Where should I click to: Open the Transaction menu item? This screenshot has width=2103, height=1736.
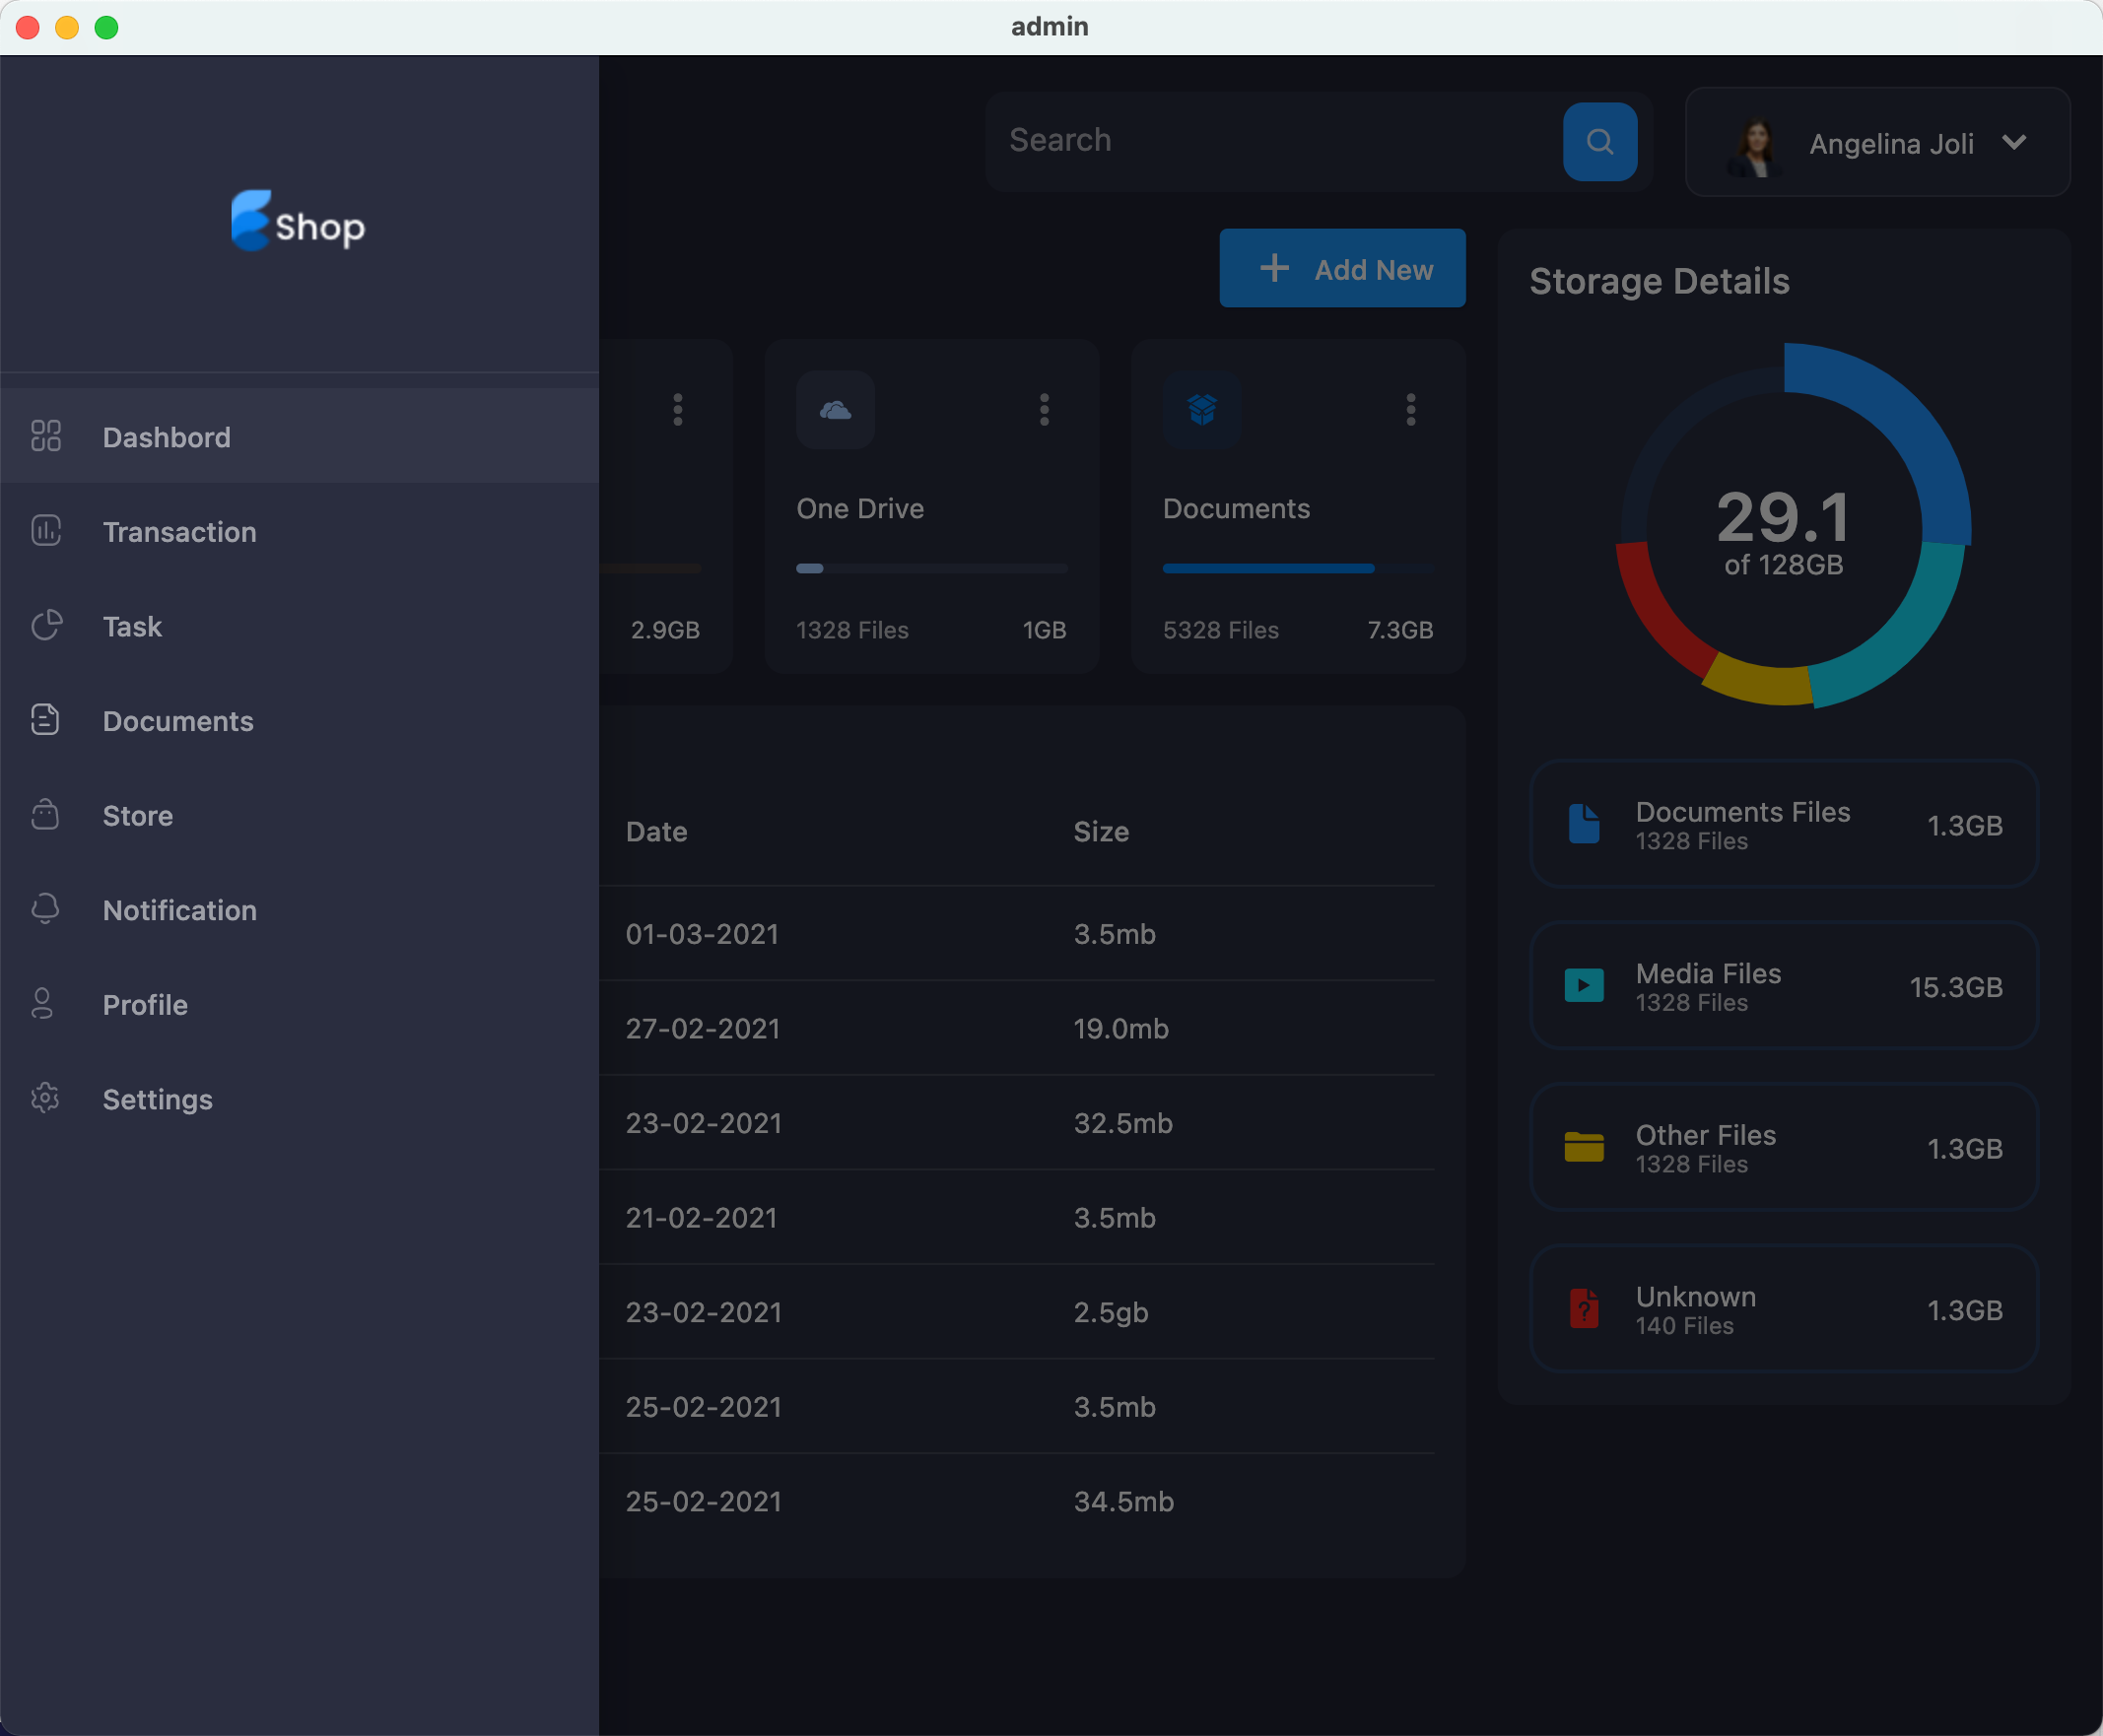(300, 531)
